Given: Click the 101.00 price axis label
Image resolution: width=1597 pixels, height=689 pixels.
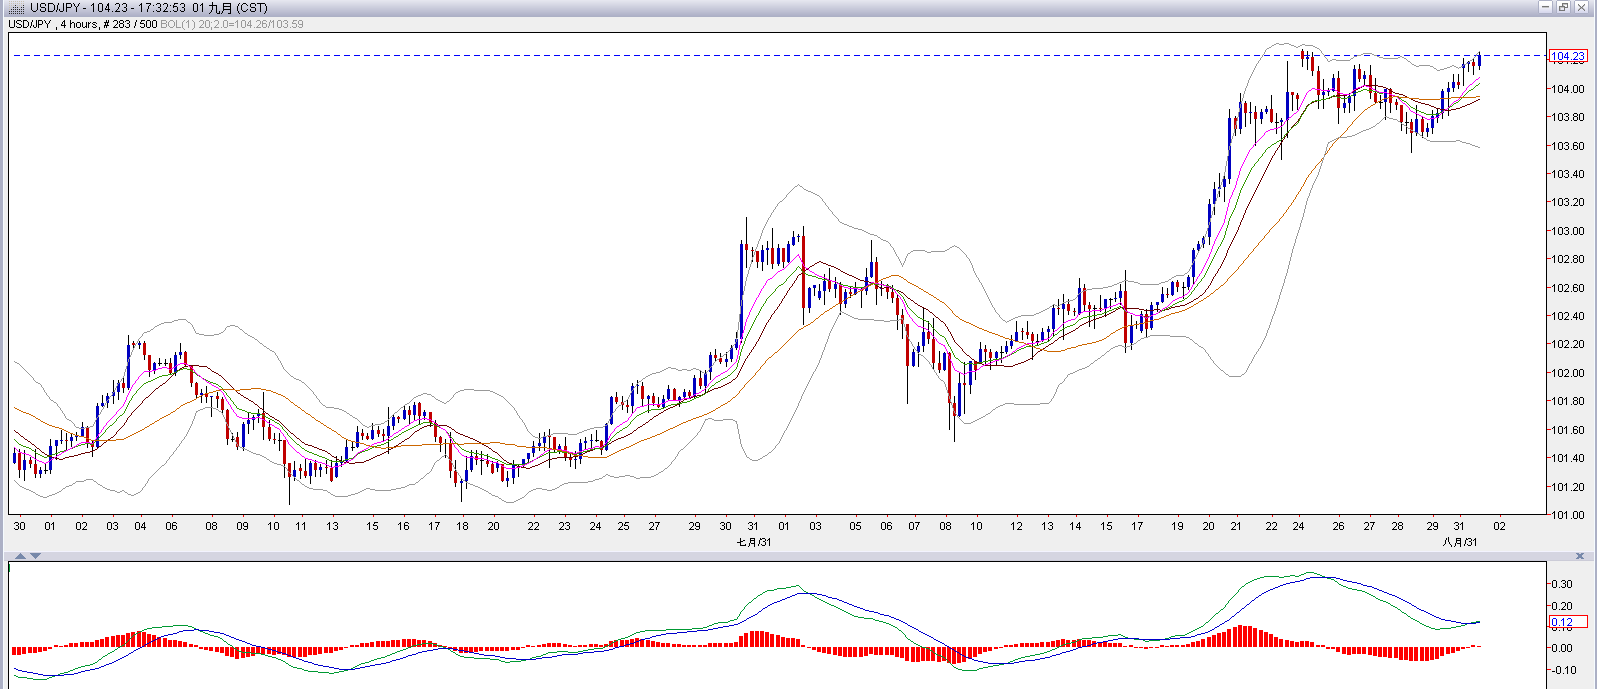Looking at the screenshot, I should point(1568,515).
